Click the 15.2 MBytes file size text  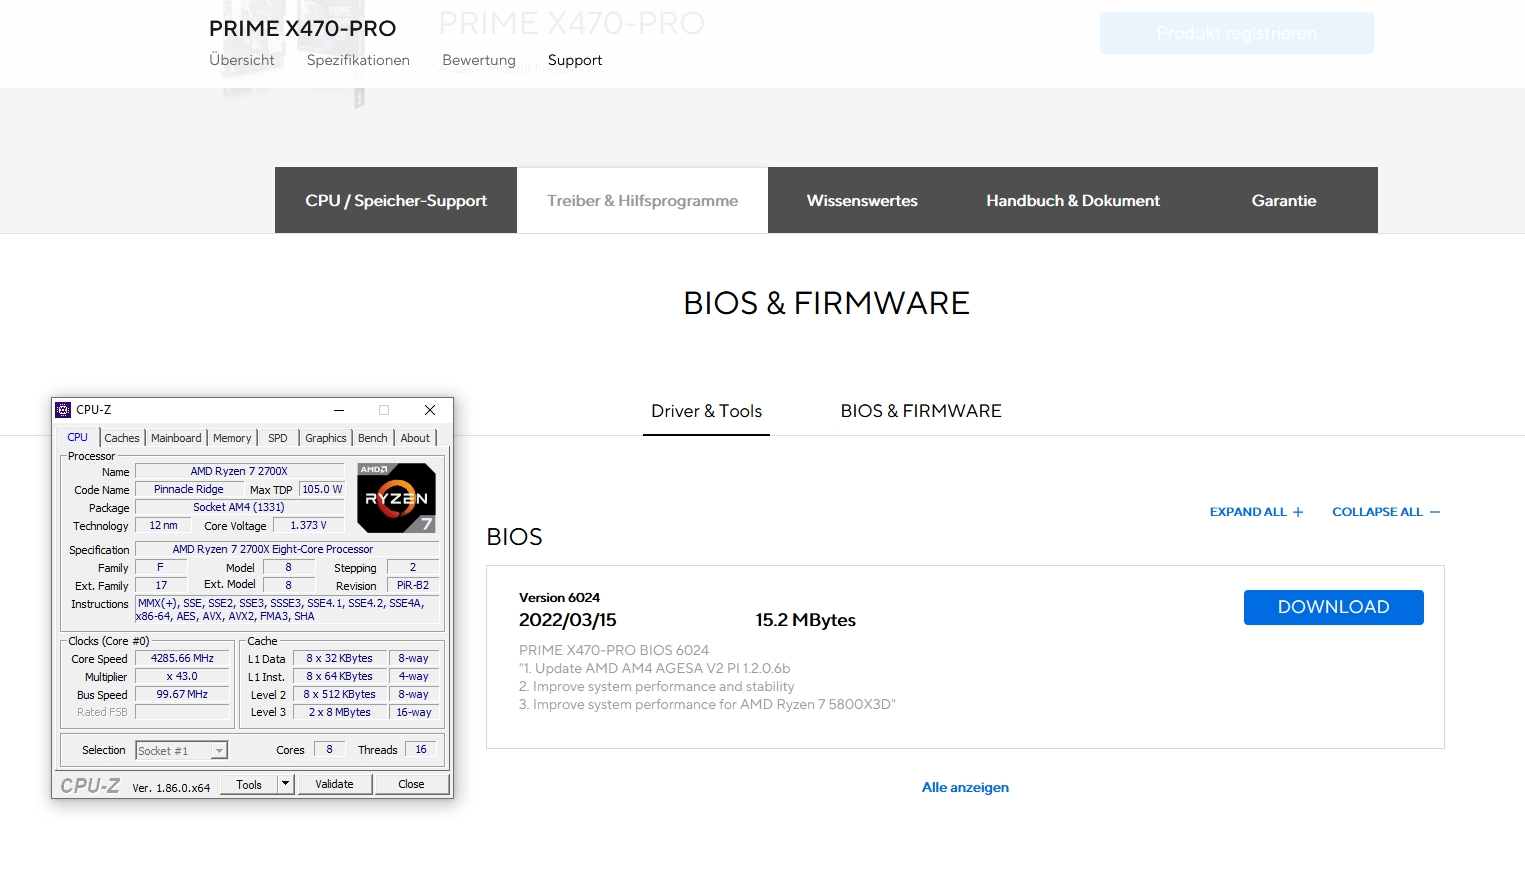click(806, 620)
